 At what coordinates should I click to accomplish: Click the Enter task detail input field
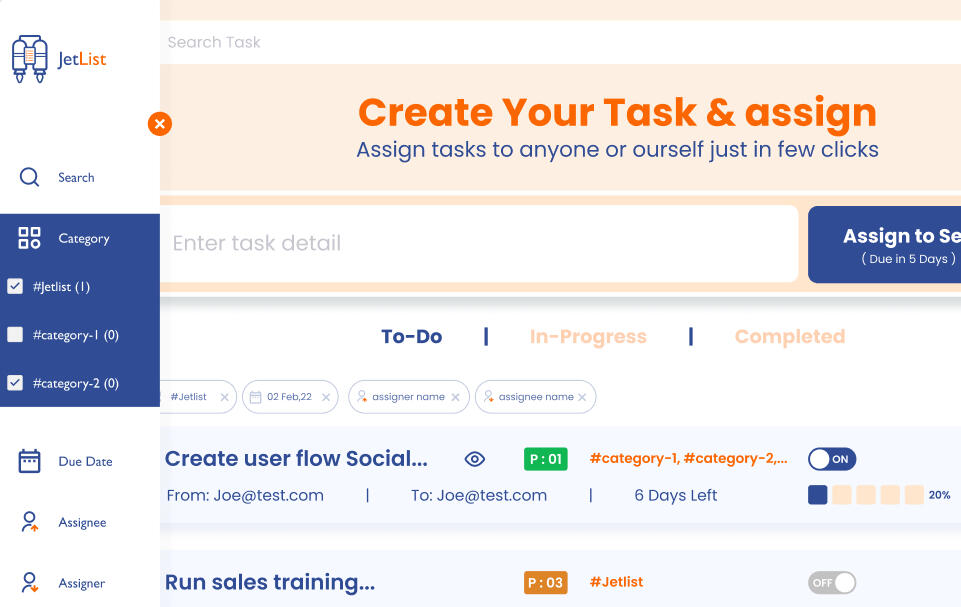tap(478, 244)
